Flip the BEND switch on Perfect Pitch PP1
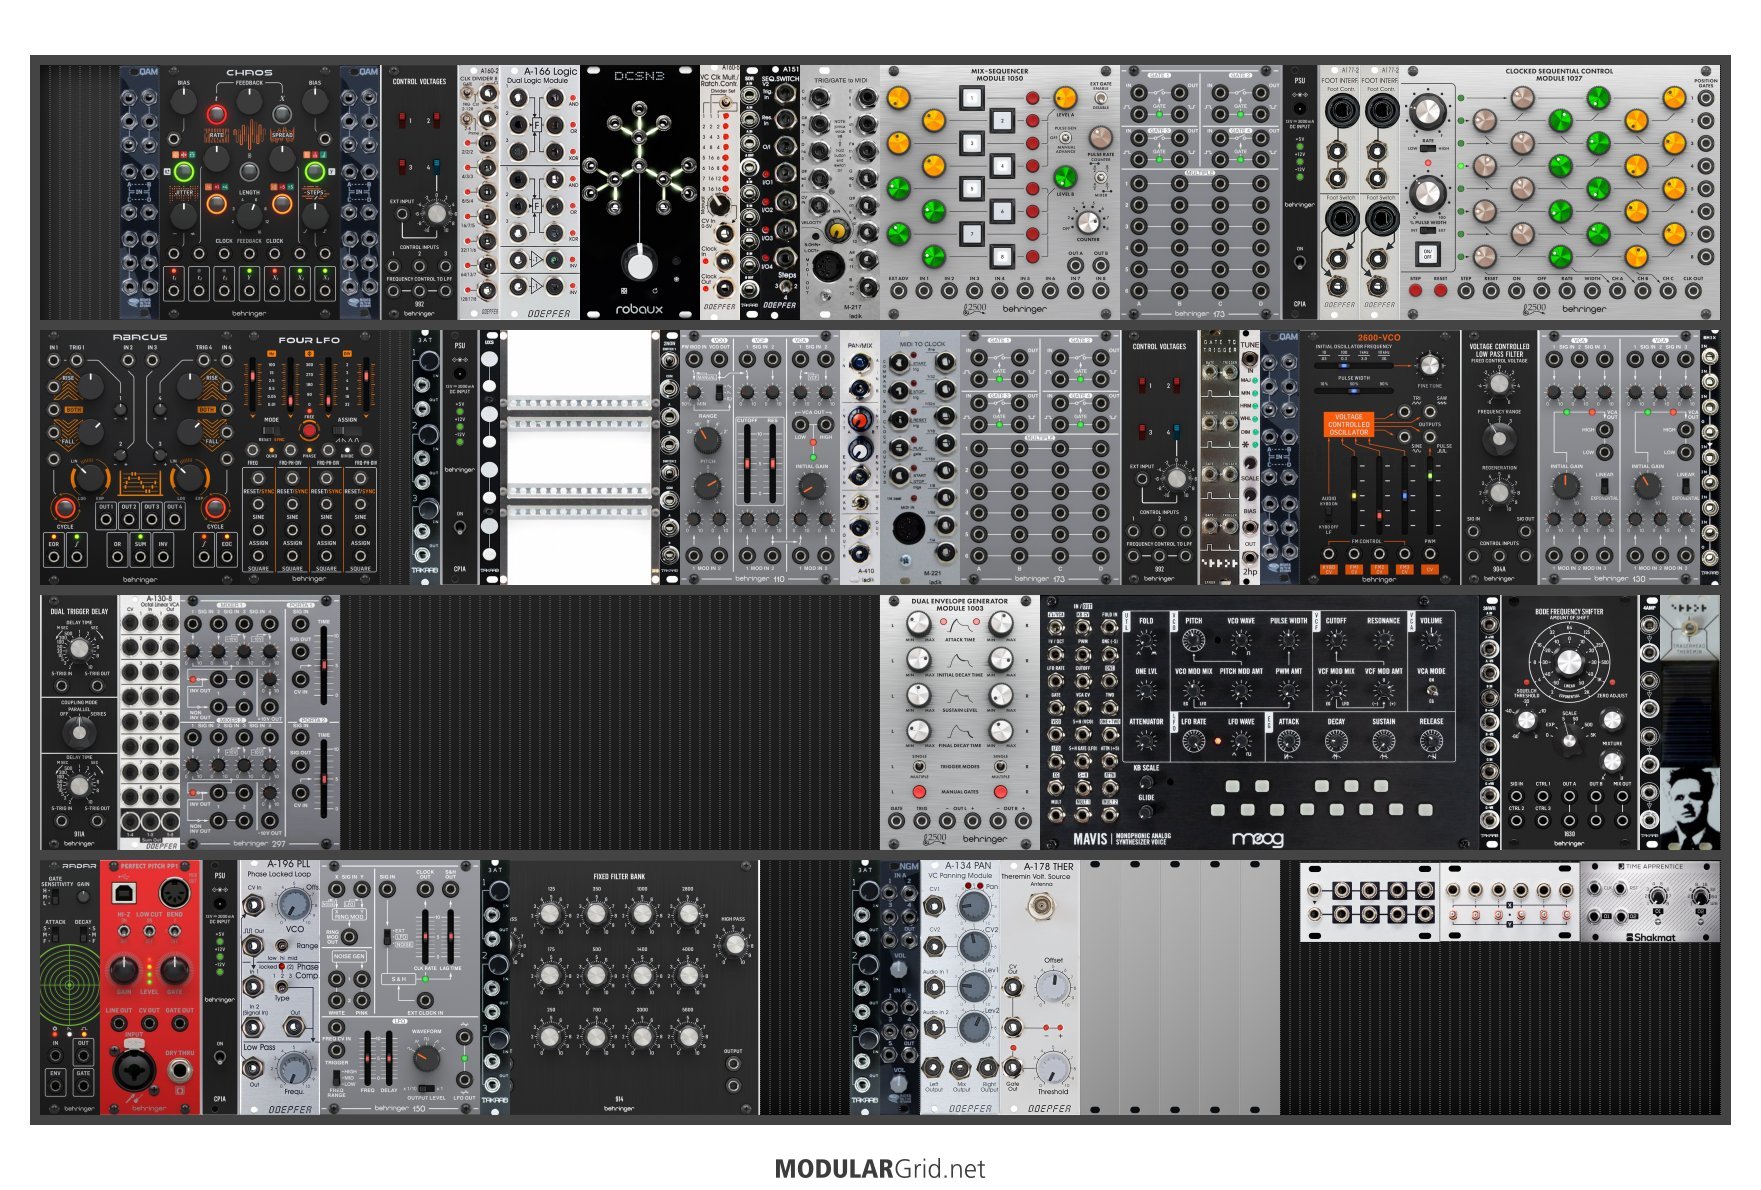This screenshot has height=1190, width=1761. coord(175,931)
